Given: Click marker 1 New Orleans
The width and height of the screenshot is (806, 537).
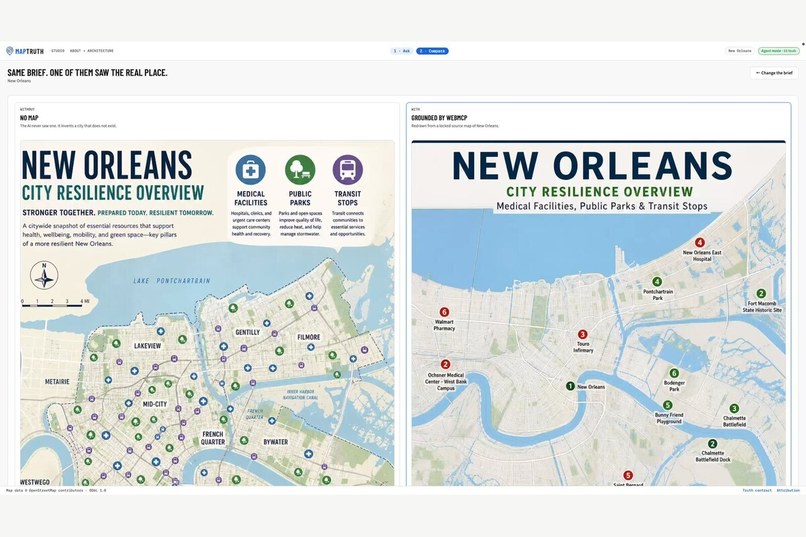Looking at the screenshot, I should coord(570,386).
